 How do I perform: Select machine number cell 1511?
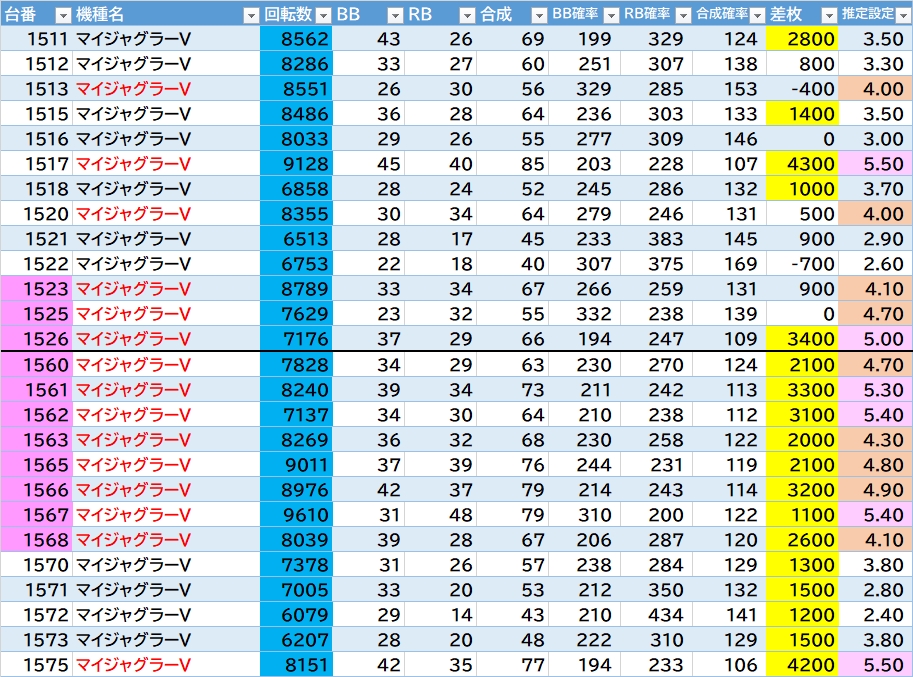pos(36,38)
